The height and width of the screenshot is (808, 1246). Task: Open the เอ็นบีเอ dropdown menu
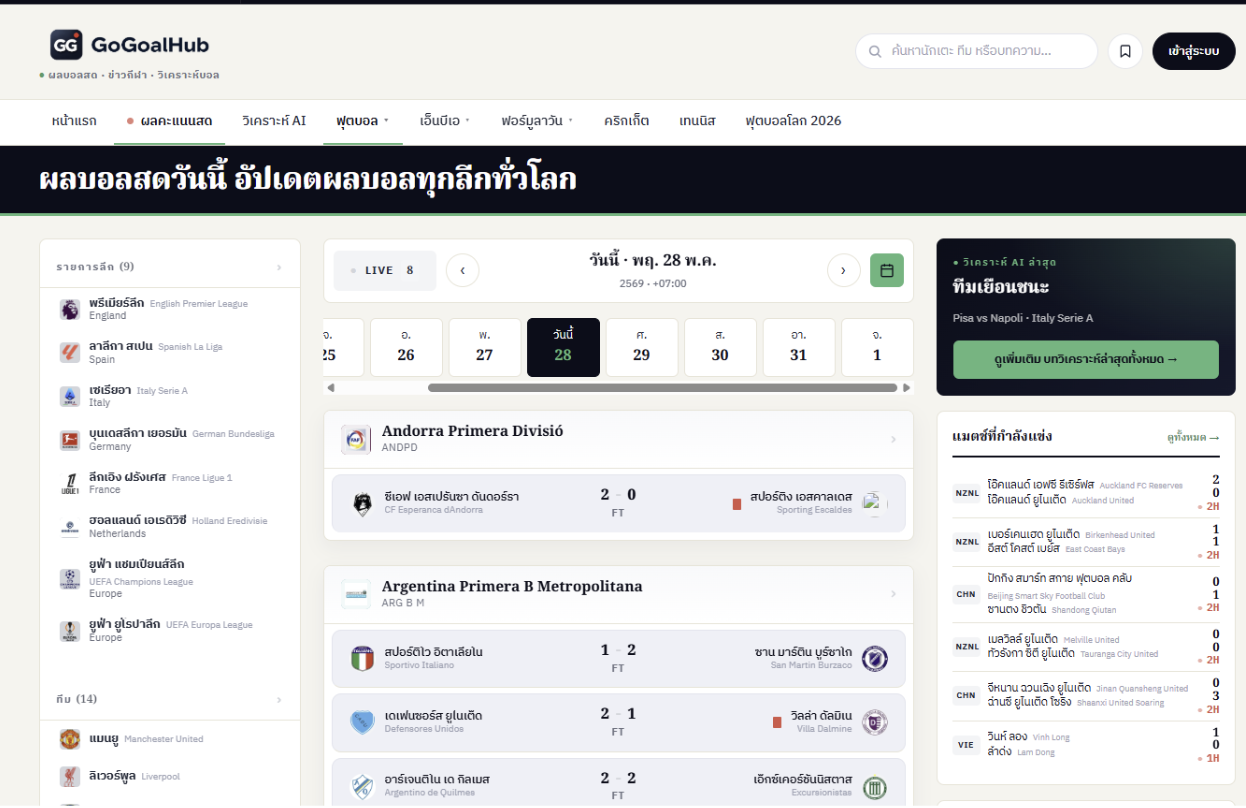[445, 121]
